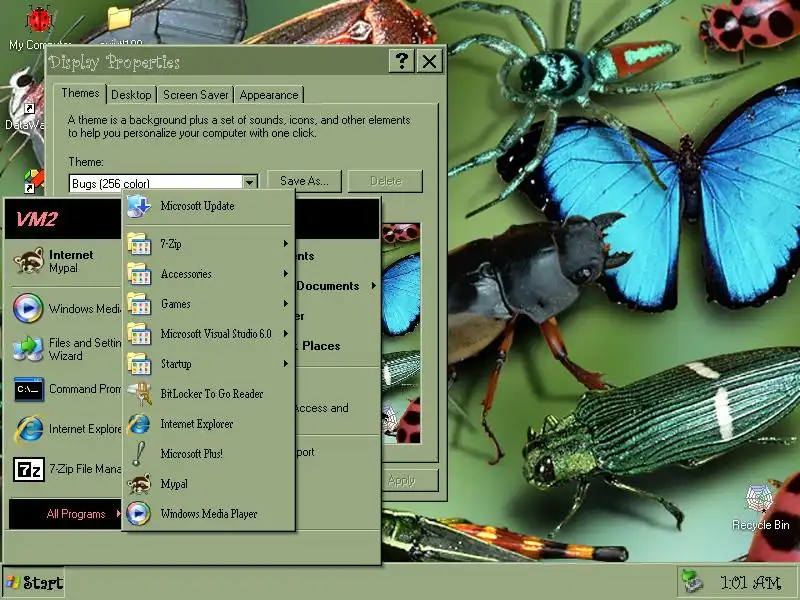The image size is (800, 600).
Task: Open the Microsoft Update icon in programs menu
Action: tap(139, 206)
